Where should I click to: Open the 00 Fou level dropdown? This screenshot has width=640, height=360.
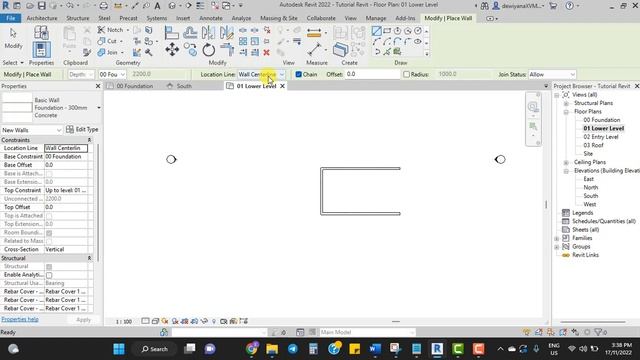(112, 74)
